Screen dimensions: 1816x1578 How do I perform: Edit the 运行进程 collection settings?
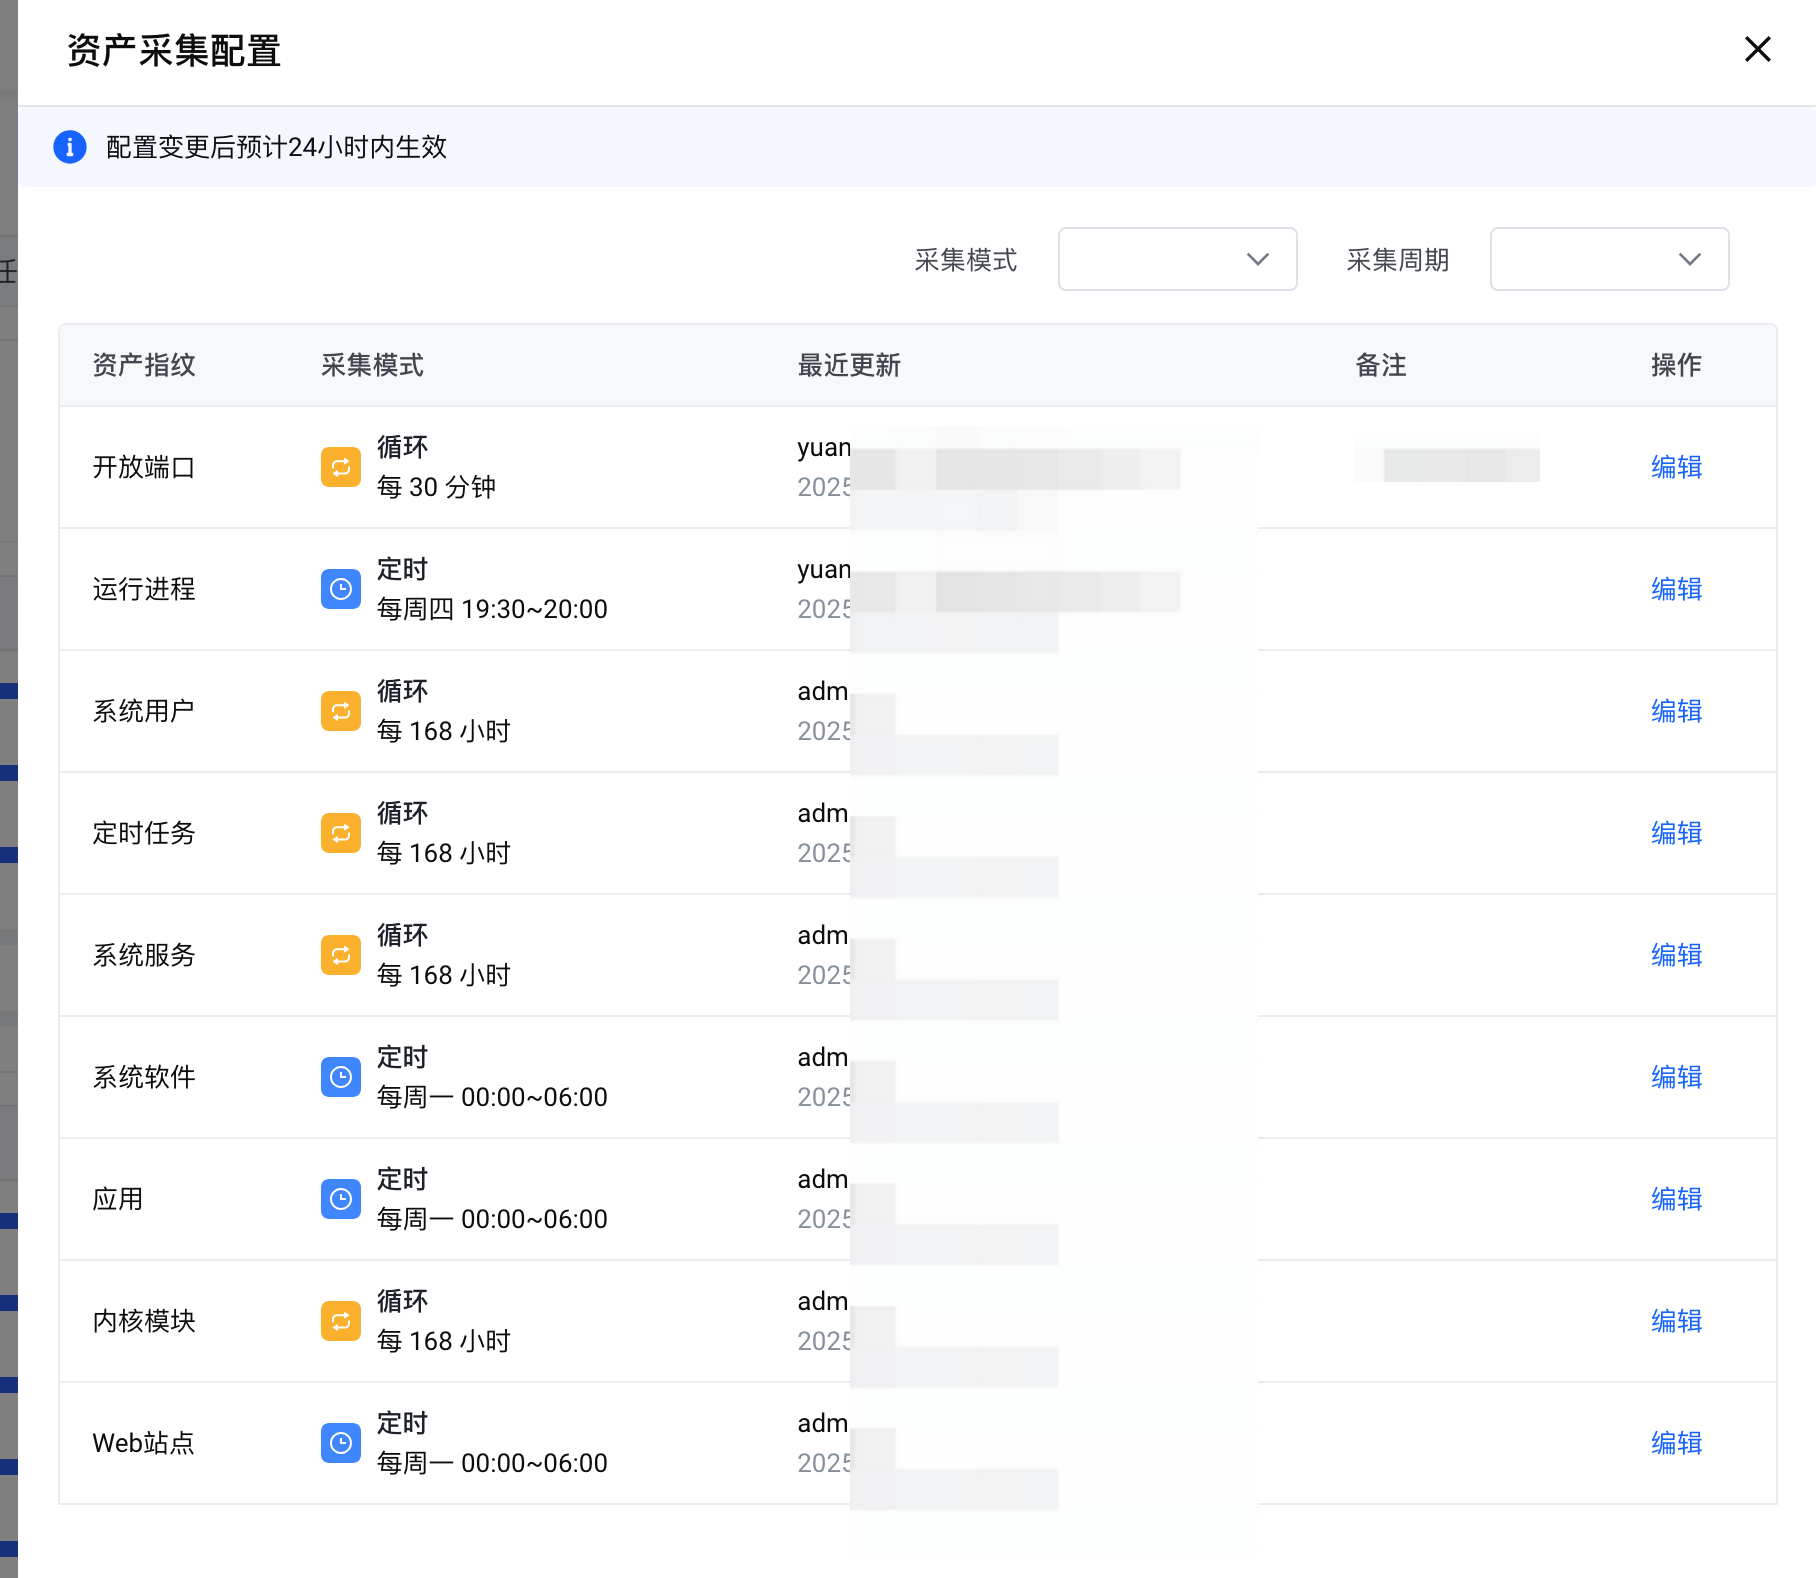[x=1676, y=589]
